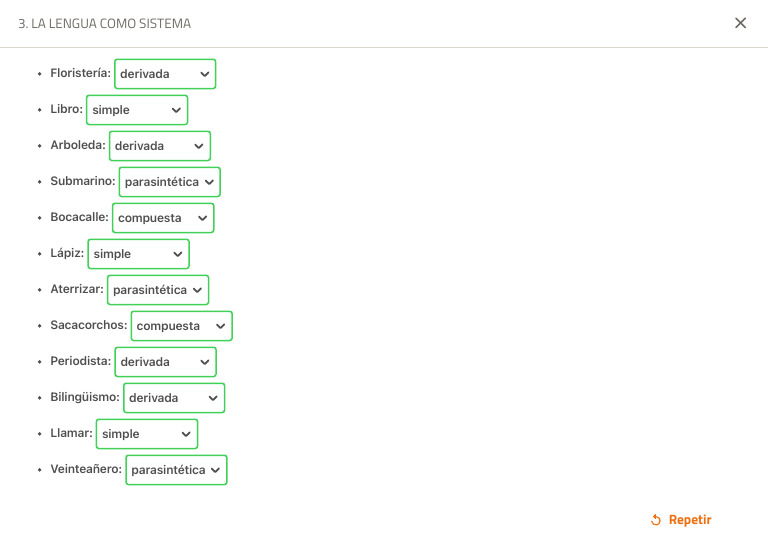The height and width of the screenshot is (546, 768).
Task: Click the word label 'Libro:'
Action: tap(67, 109)
